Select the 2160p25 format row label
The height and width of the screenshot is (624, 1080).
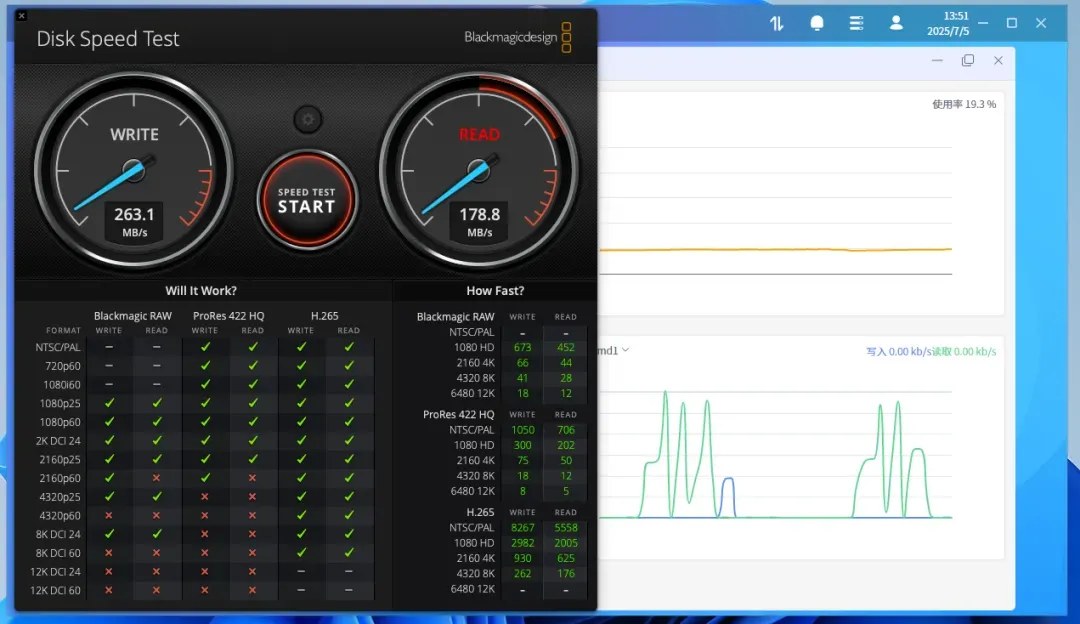(60, 459)
